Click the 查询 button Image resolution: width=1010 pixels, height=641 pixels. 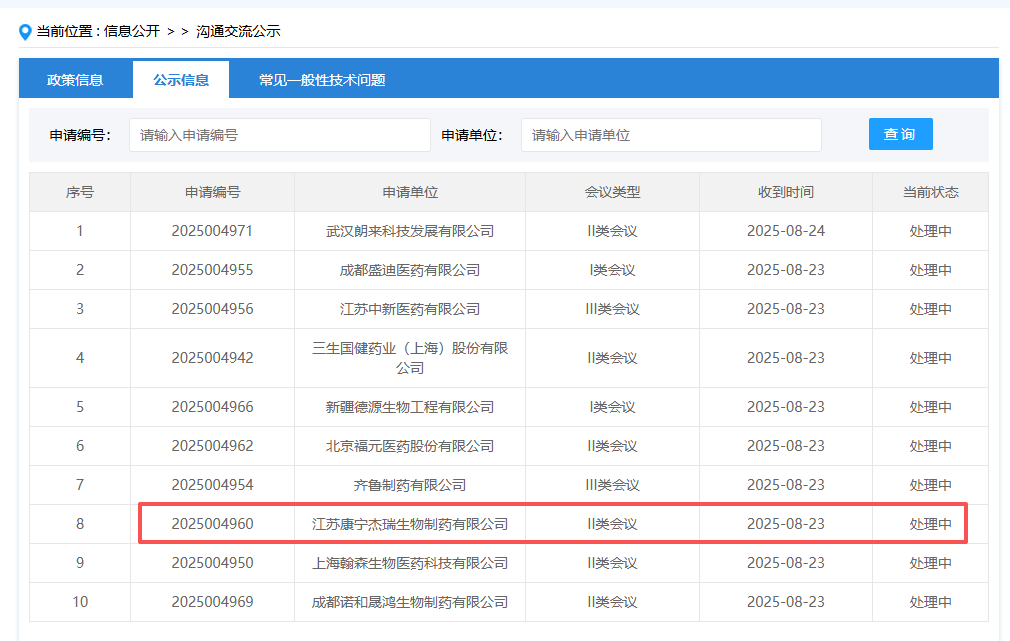coord(900,134)
